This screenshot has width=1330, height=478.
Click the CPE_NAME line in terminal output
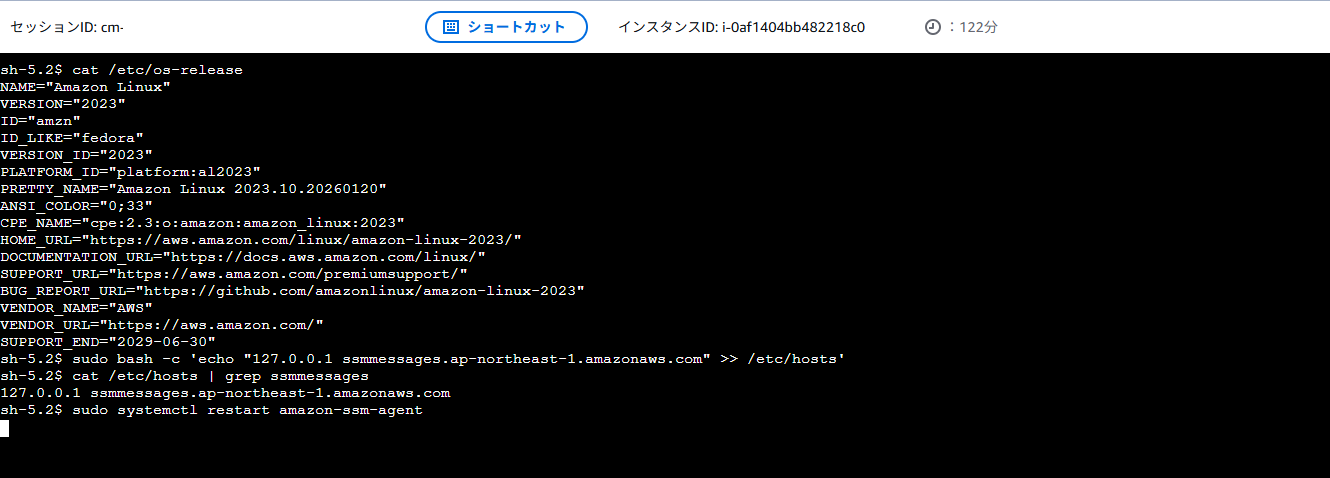coord(202,222)
